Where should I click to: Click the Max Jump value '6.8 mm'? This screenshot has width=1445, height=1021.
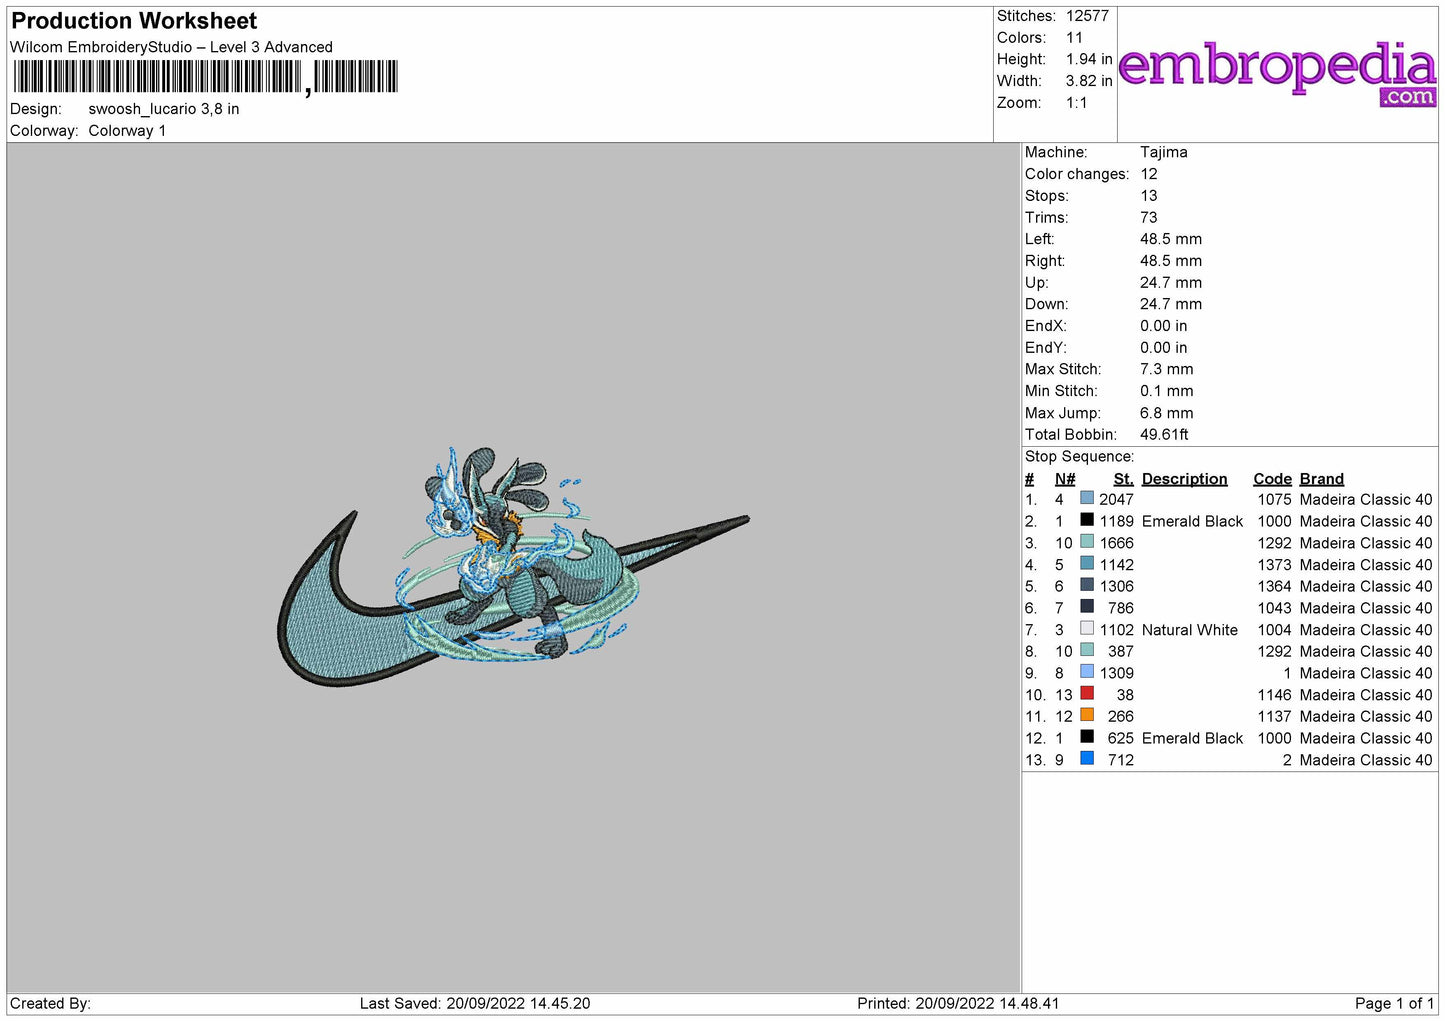pos(1167,413)
